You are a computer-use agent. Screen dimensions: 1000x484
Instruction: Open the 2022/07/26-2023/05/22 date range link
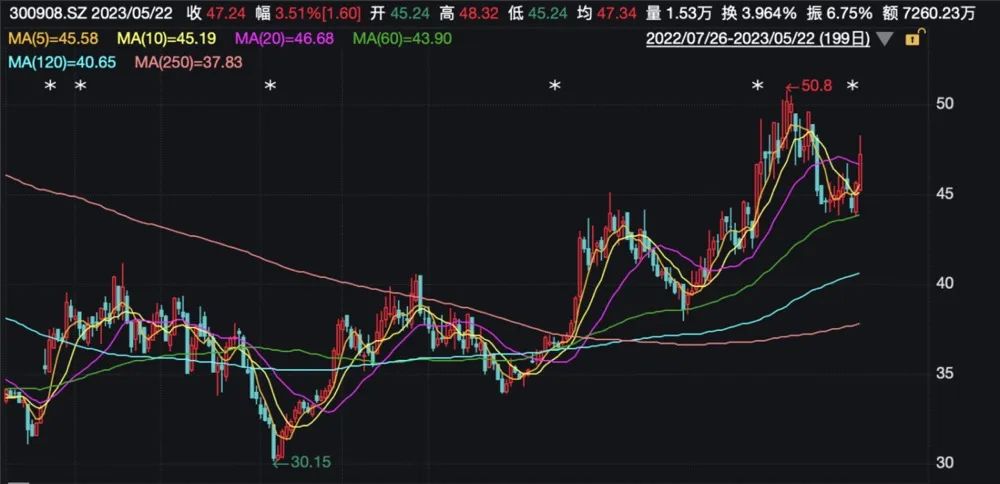(758, 40)
